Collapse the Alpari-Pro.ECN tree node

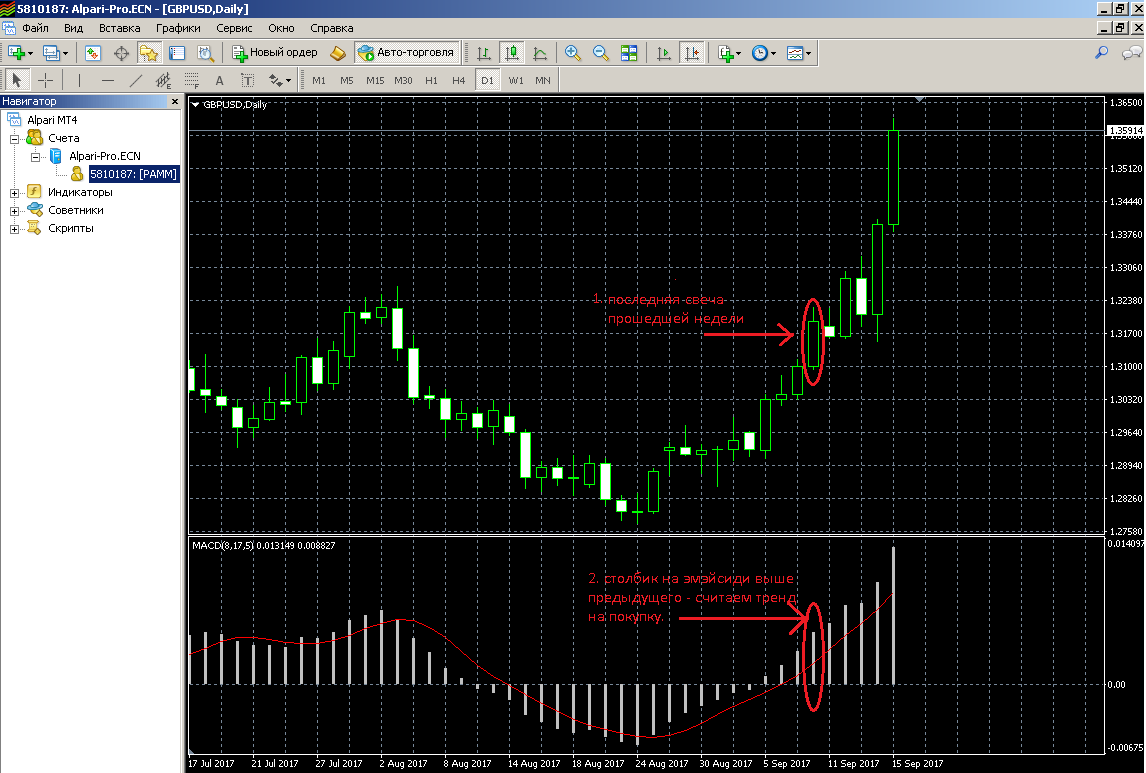tap(34, 157)
